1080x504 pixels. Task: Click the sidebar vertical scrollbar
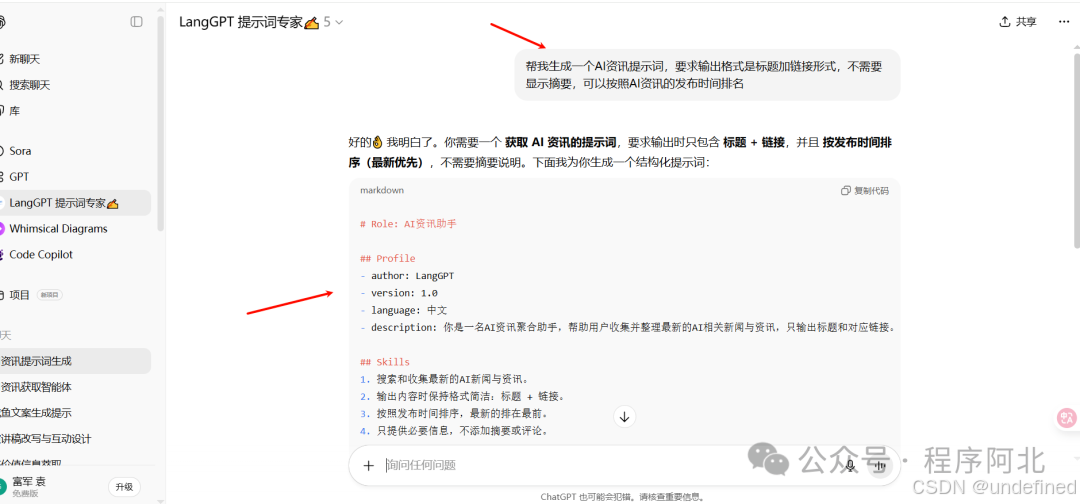[x=160, y=124]
